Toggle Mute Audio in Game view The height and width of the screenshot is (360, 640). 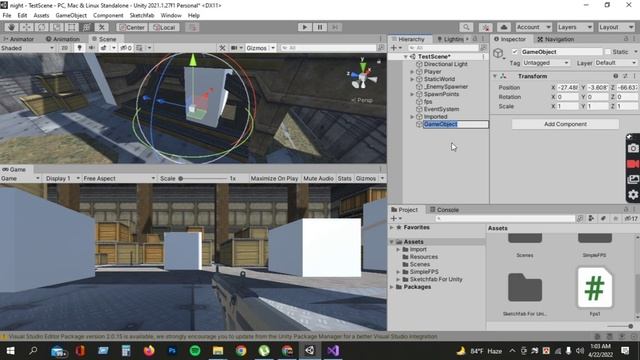tap(318, 178)
